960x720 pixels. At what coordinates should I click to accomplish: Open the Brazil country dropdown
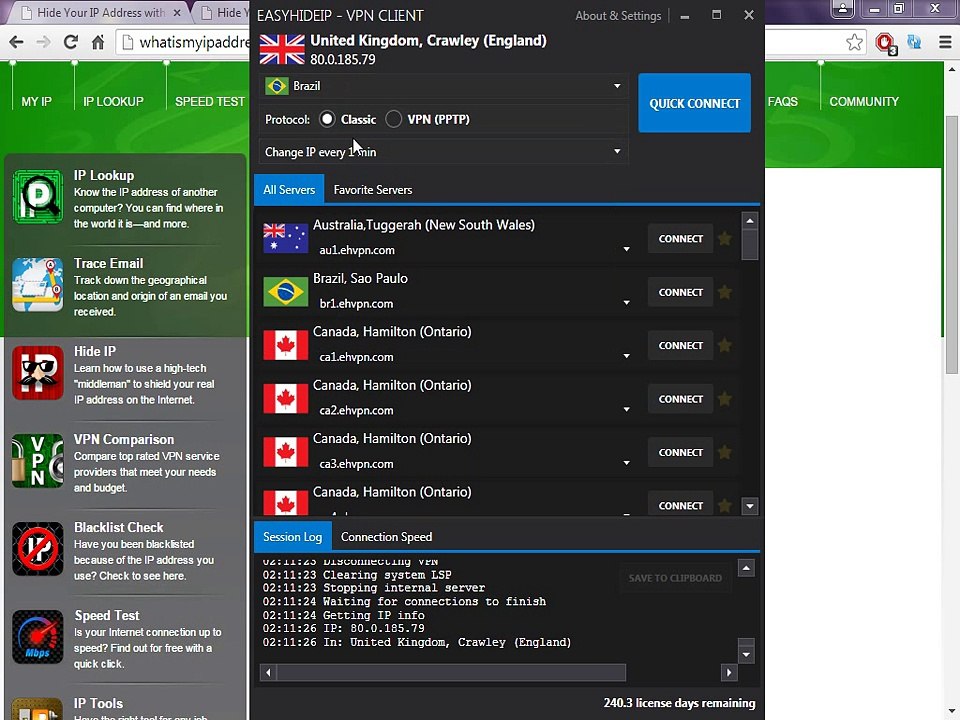click(x=443, y=86)
